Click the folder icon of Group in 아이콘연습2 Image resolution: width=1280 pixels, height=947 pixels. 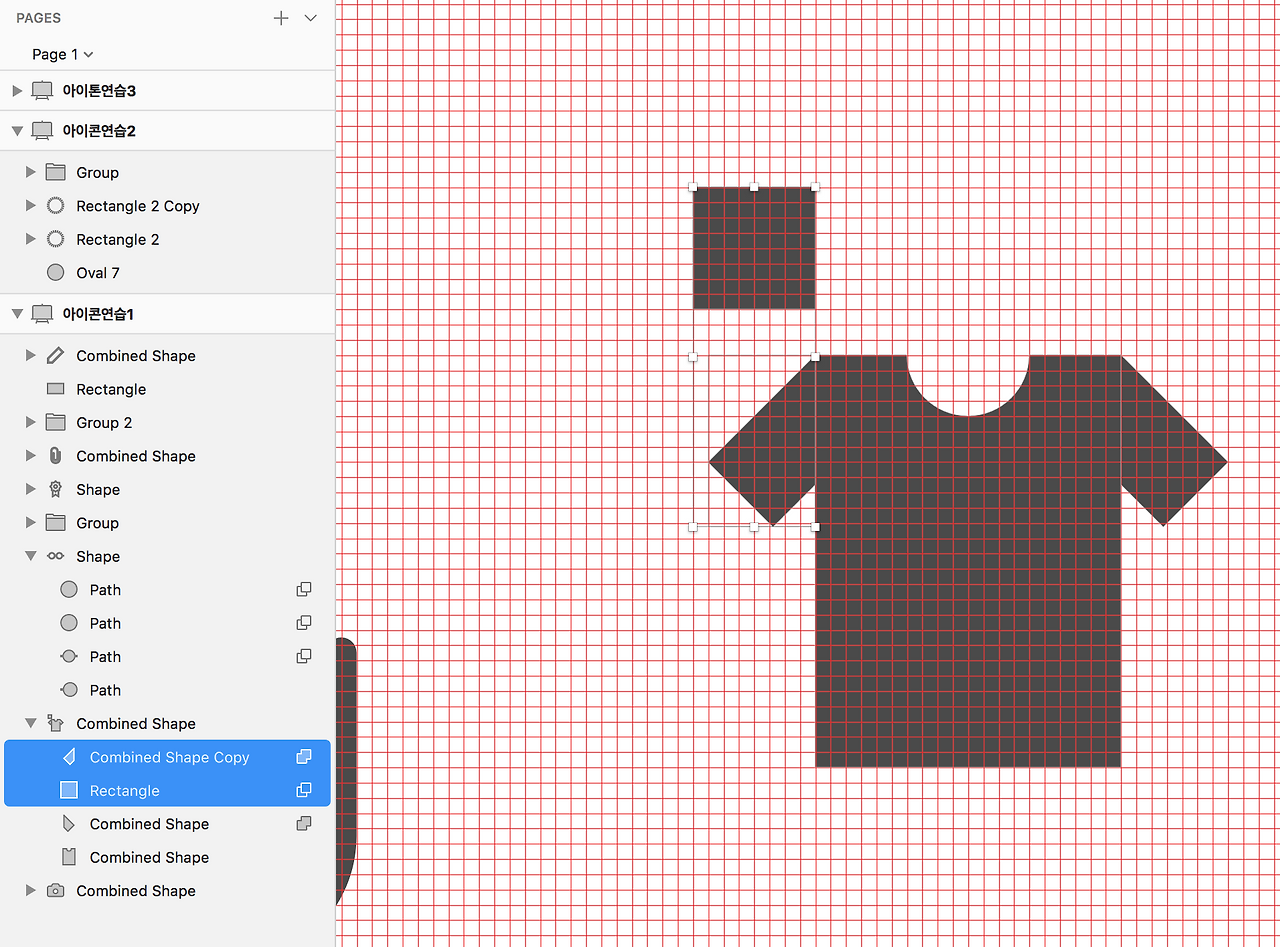(56, 172)
